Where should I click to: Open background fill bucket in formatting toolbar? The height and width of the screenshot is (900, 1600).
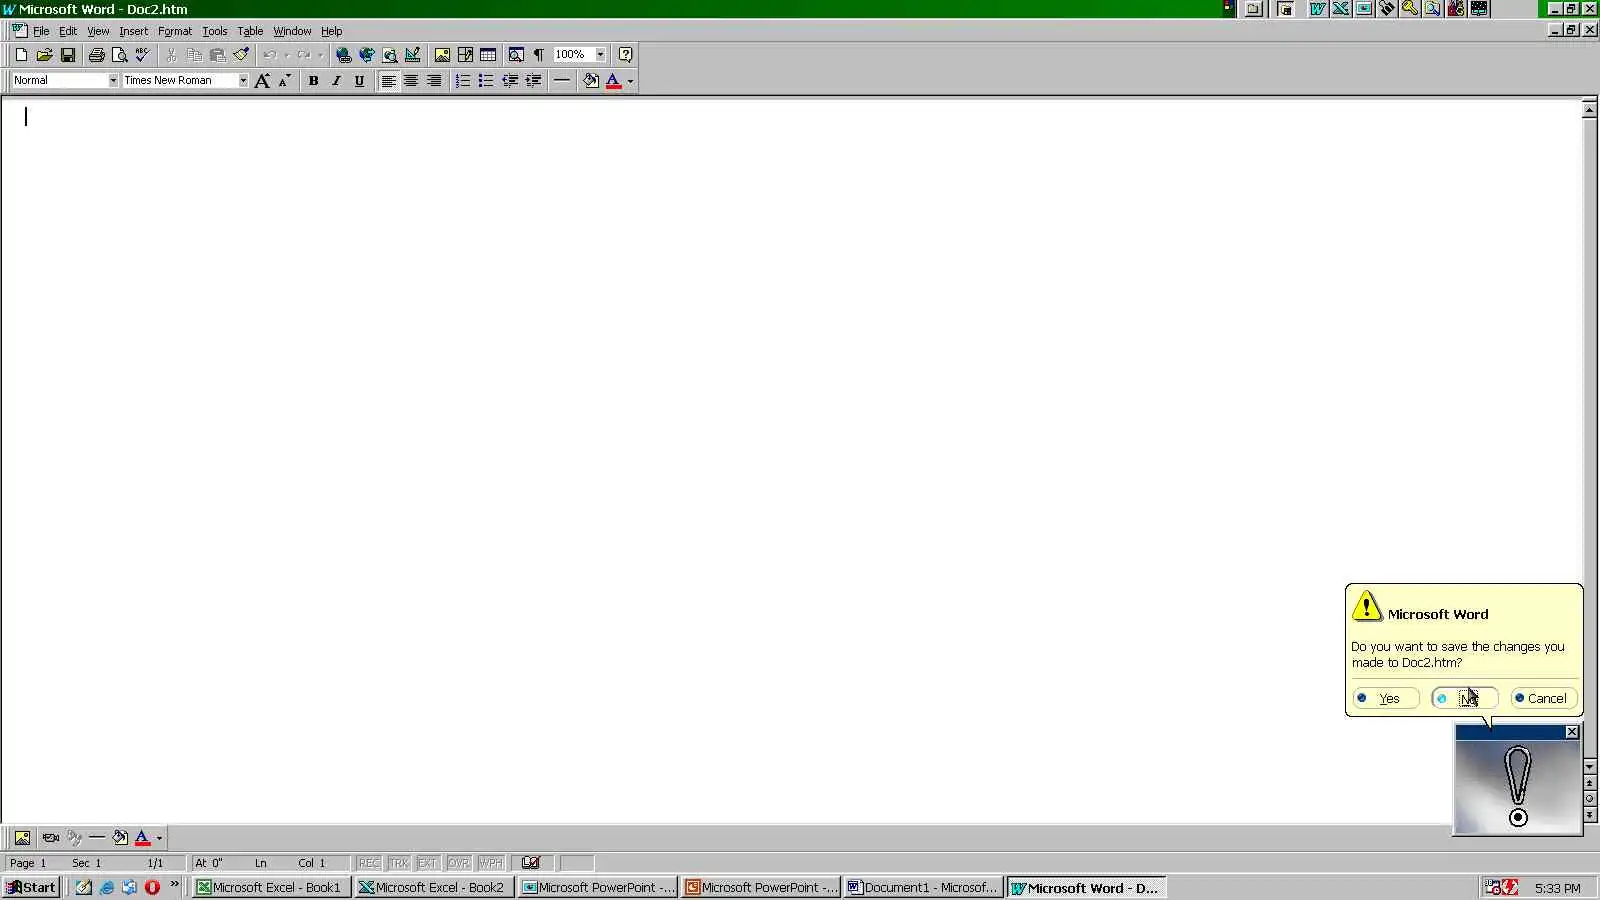click(591, 81)
